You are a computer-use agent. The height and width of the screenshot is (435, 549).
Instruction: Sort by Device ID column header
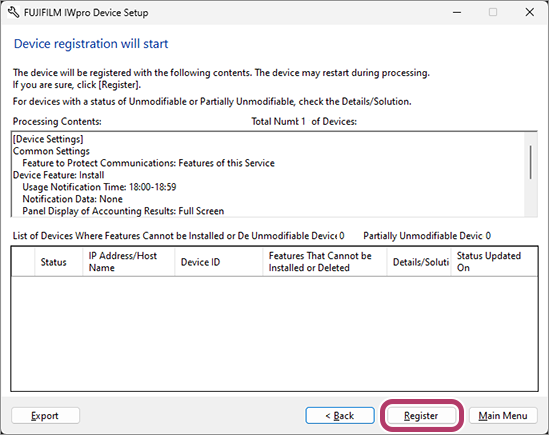click(x=218, y=262)
